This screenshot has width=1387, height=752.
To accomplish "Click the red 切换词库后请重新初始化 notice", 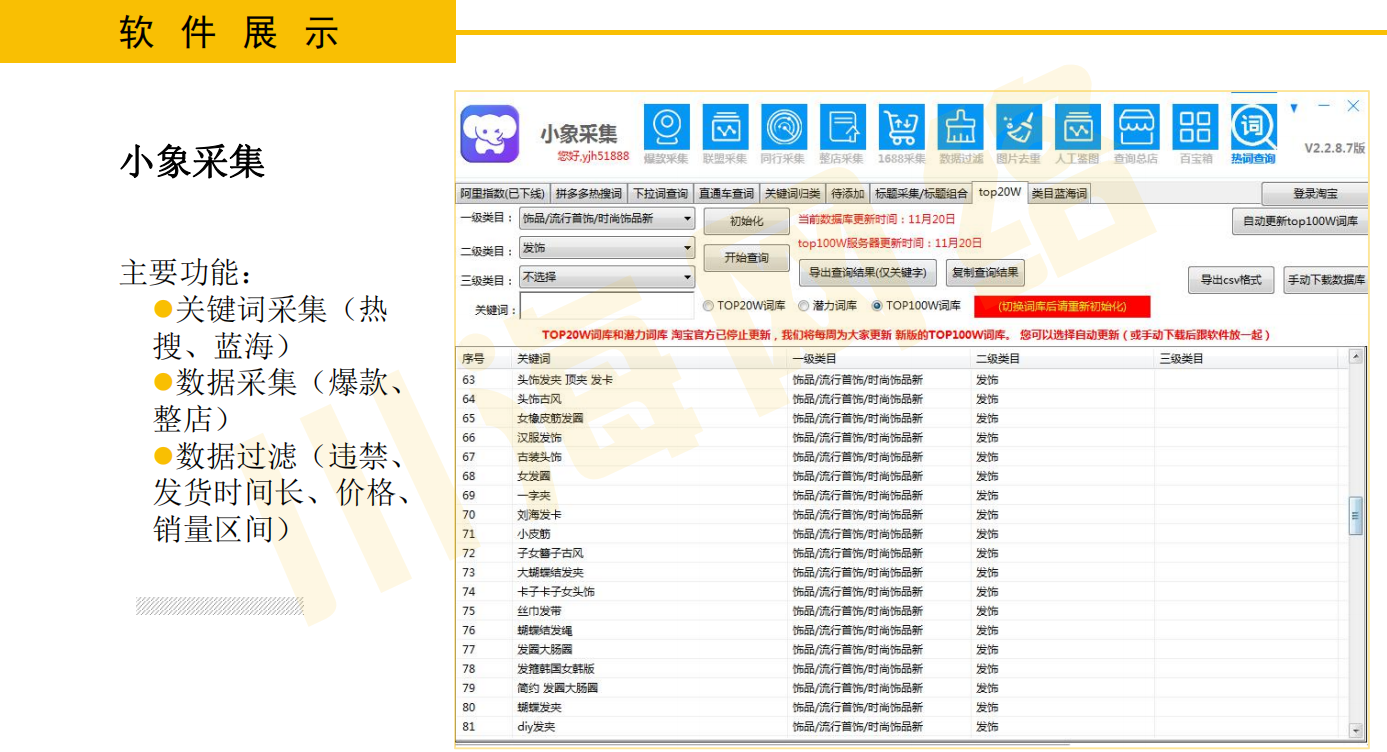I will pyautogui.click(x=1062, y=307).
